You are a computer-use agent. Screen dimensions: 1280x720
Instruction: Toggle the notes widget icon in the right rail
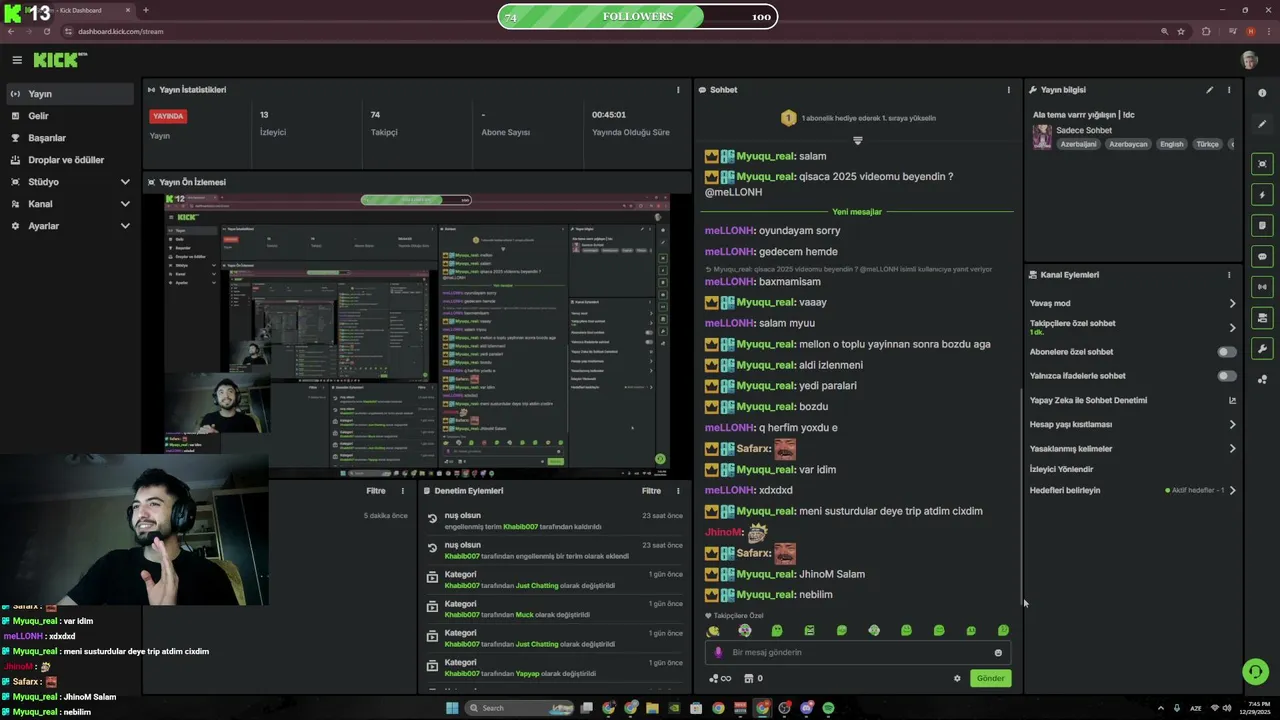[x=1262, y=225]
